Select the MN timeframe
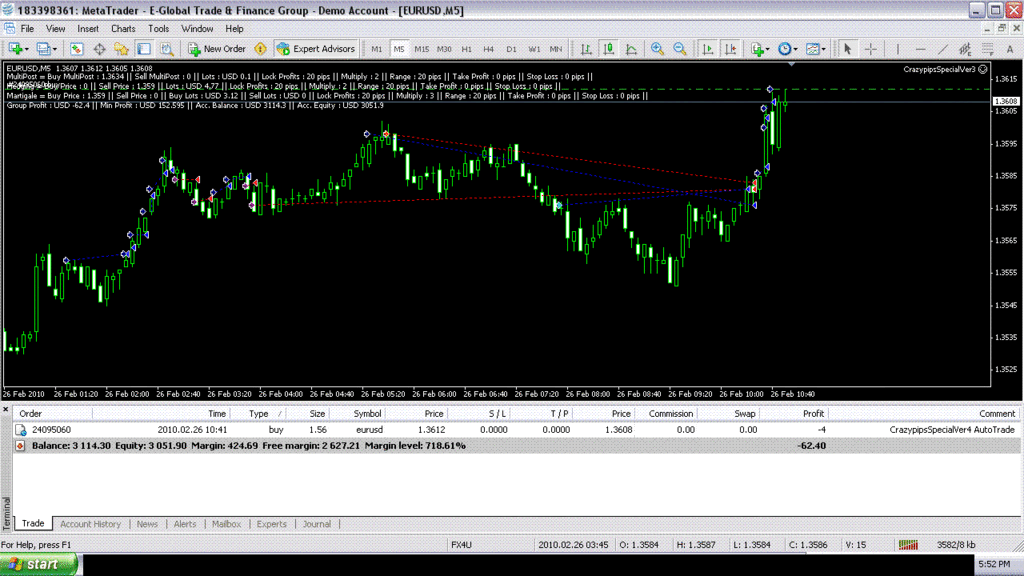 pos(556,49)
